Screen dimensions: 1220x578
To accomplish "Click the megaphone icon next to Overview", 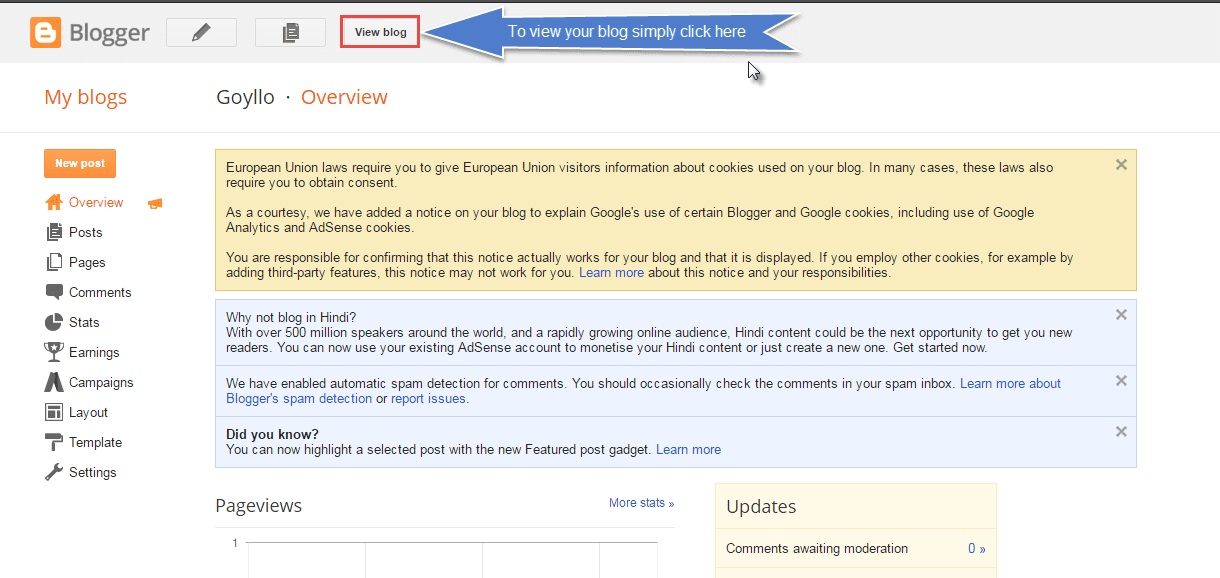I will click(155, 203).
